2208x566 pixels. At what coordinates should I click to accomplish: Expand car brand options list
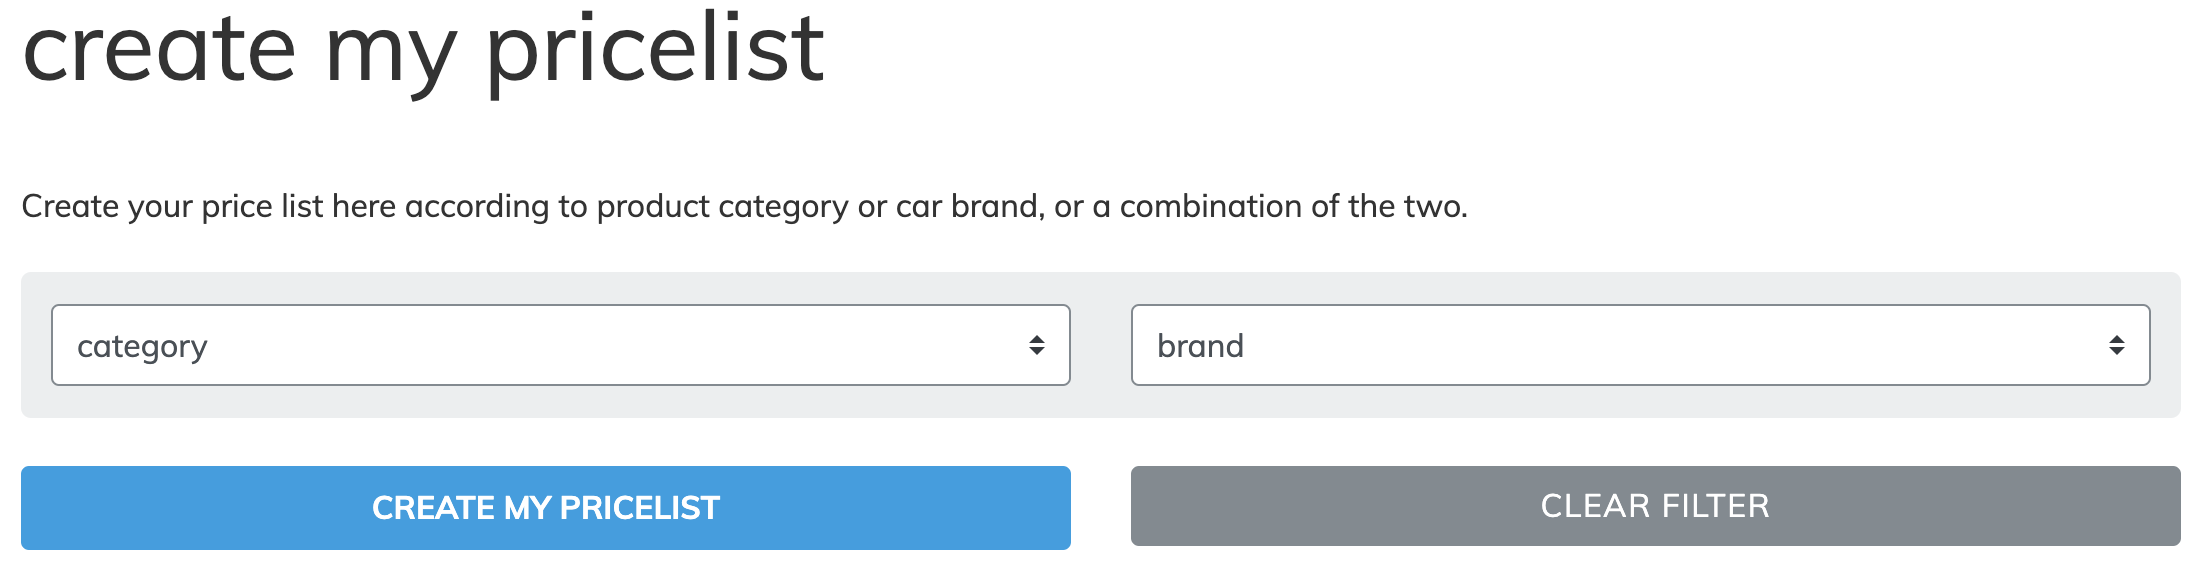[x=1640, y=345]
